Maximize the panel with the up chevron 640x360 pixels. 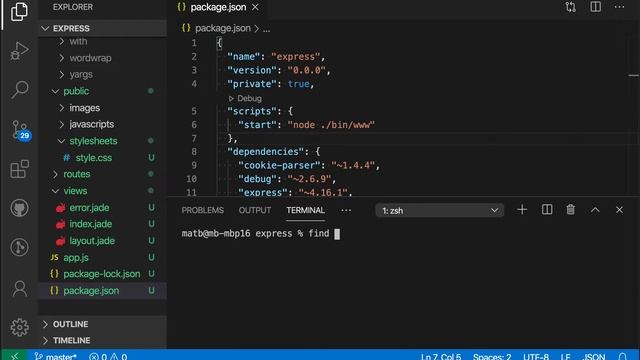[x=595, y=210]
